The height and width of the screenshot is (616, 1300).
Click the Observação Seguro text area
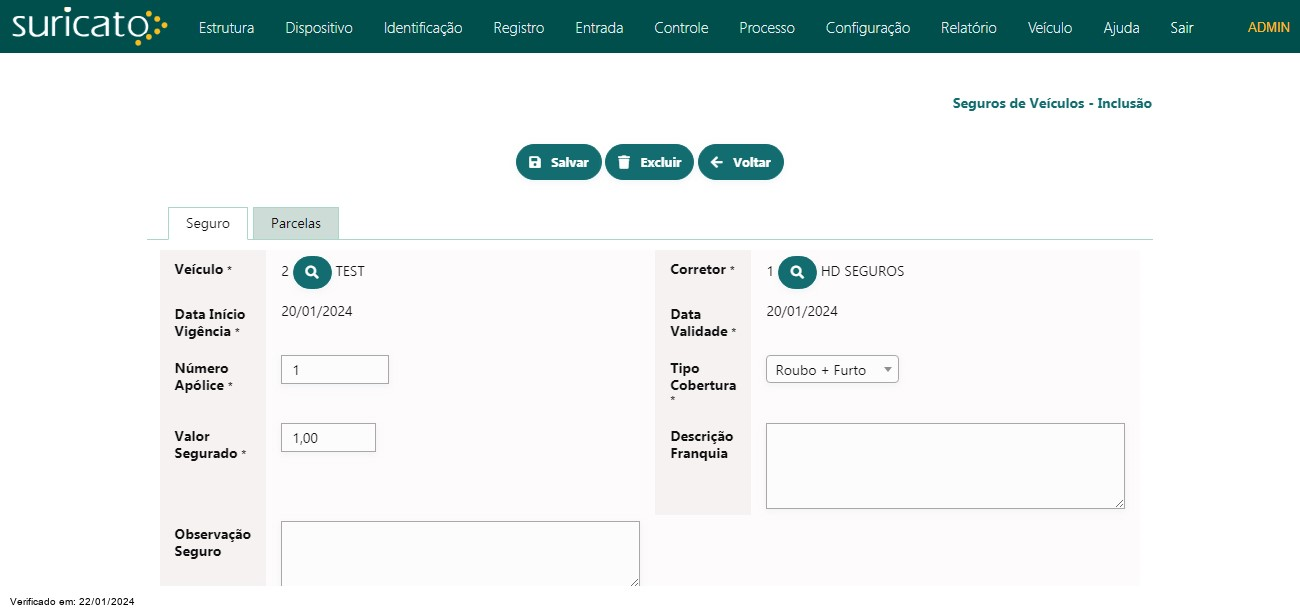coord(460,553)
